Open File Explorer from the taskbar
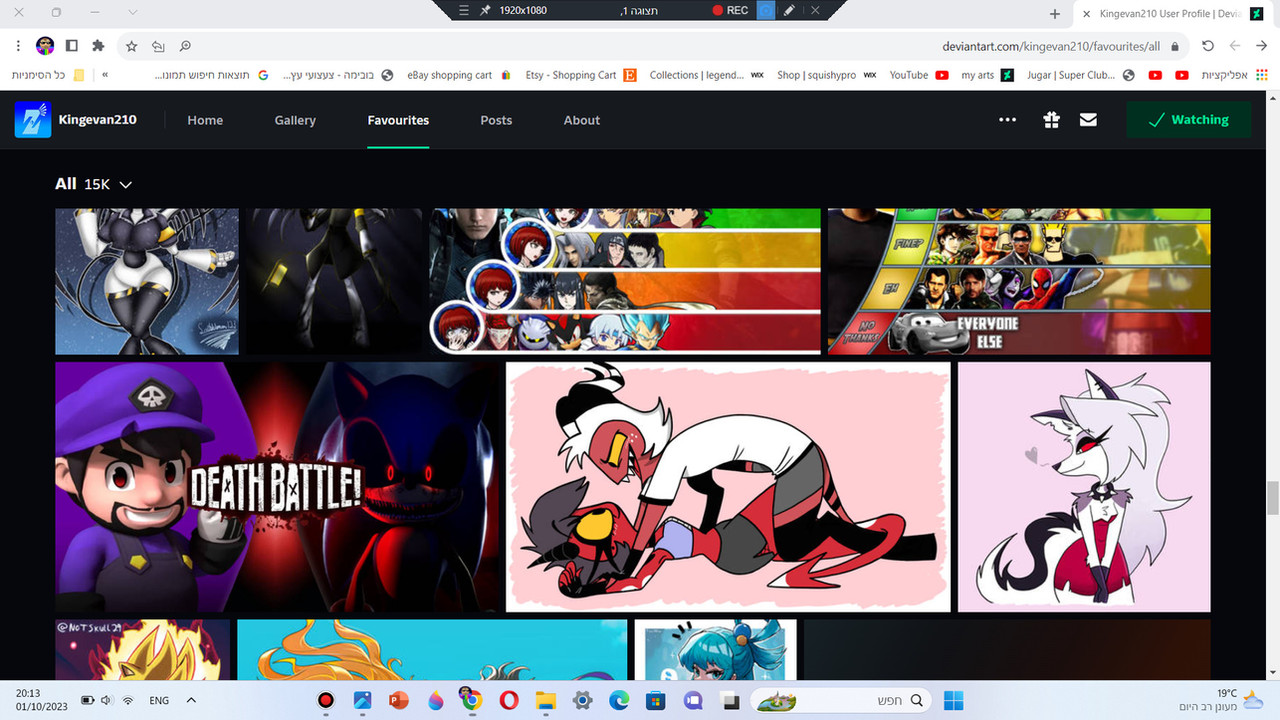 545,700
